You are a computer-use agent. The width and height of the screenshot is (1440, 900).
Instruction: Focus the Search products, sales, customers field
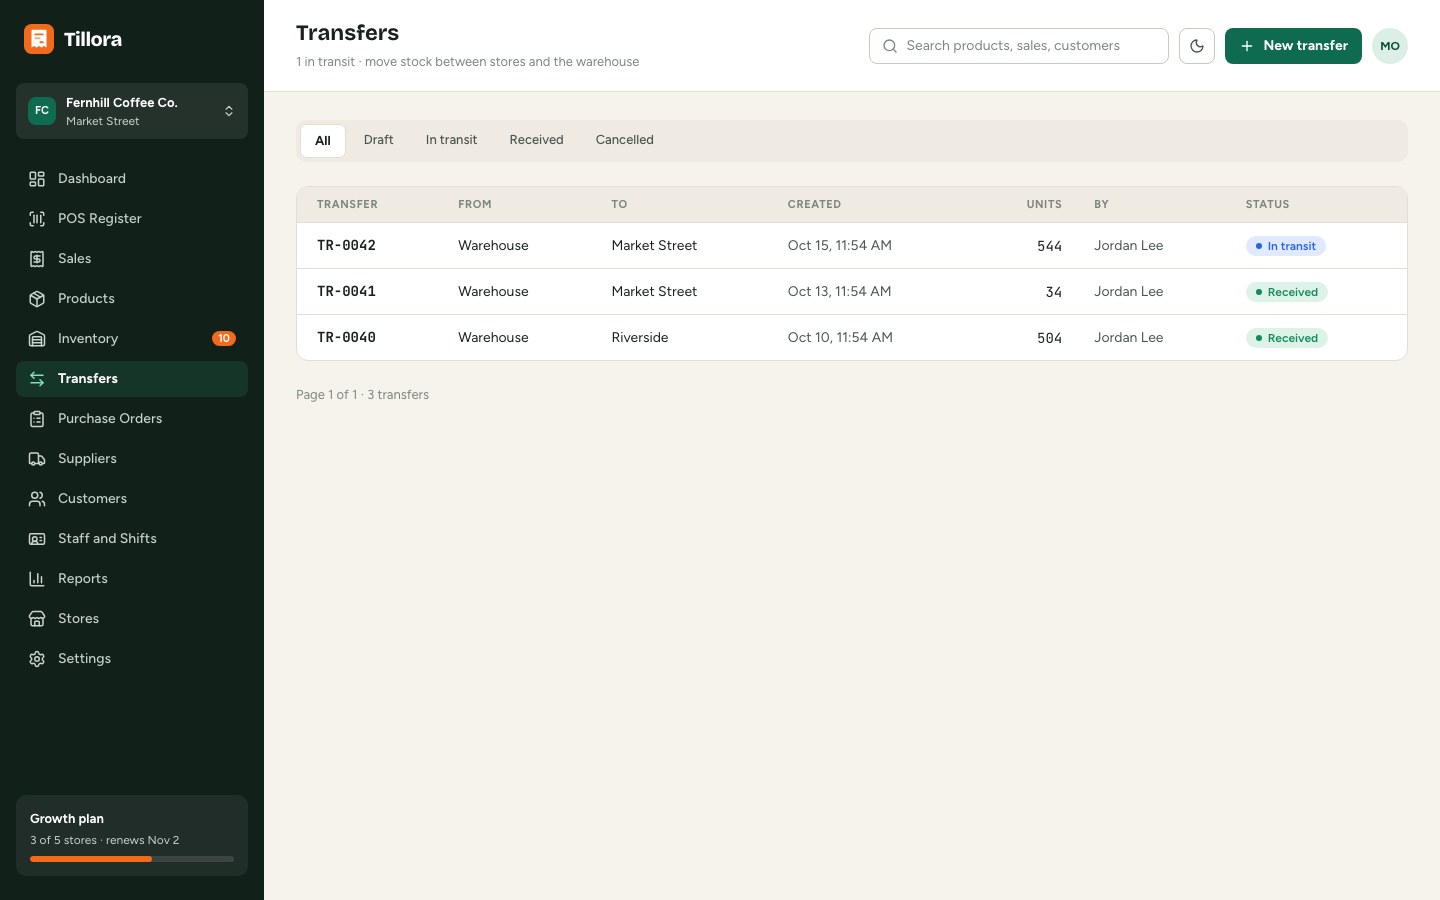pos(1019,46)
